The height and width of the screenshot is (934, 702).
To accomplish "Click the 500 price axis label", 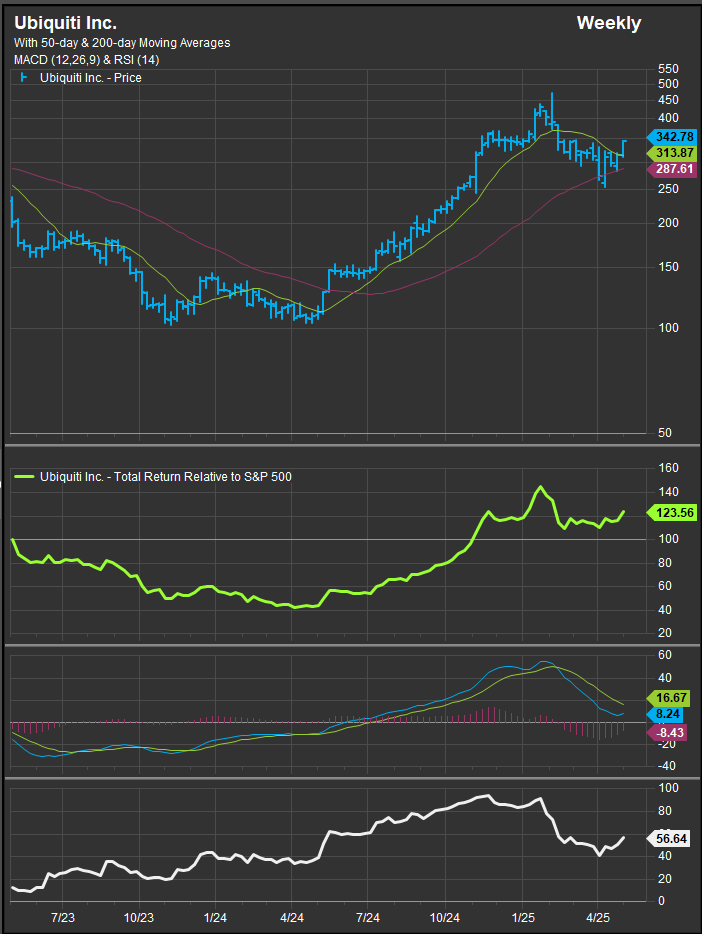I will click(x=668, y=84).
